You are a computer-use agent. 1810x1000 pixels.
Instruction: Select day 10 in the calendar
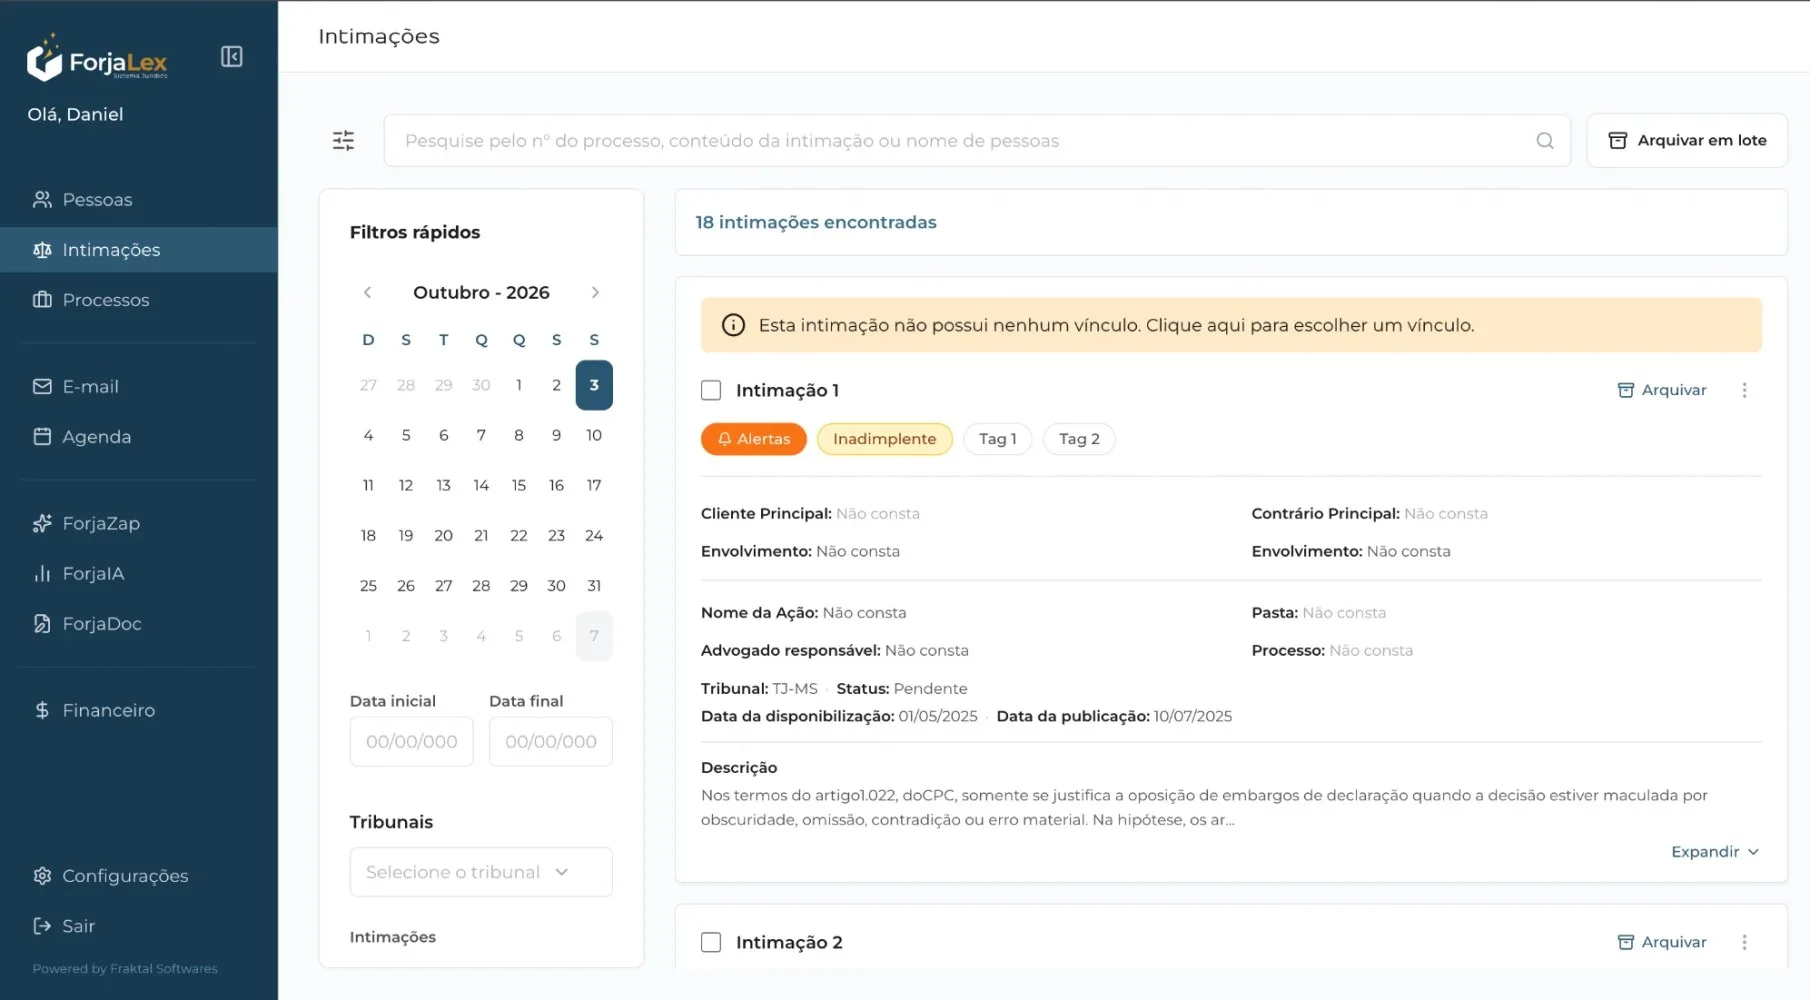[594, 436]
